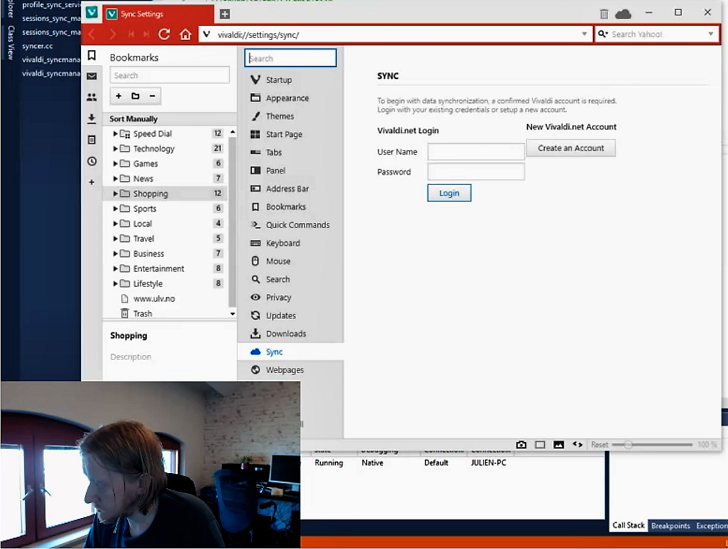Screen dimensions: 728x549
Task: Click the Password input field
Action: [x=476, y=171]
